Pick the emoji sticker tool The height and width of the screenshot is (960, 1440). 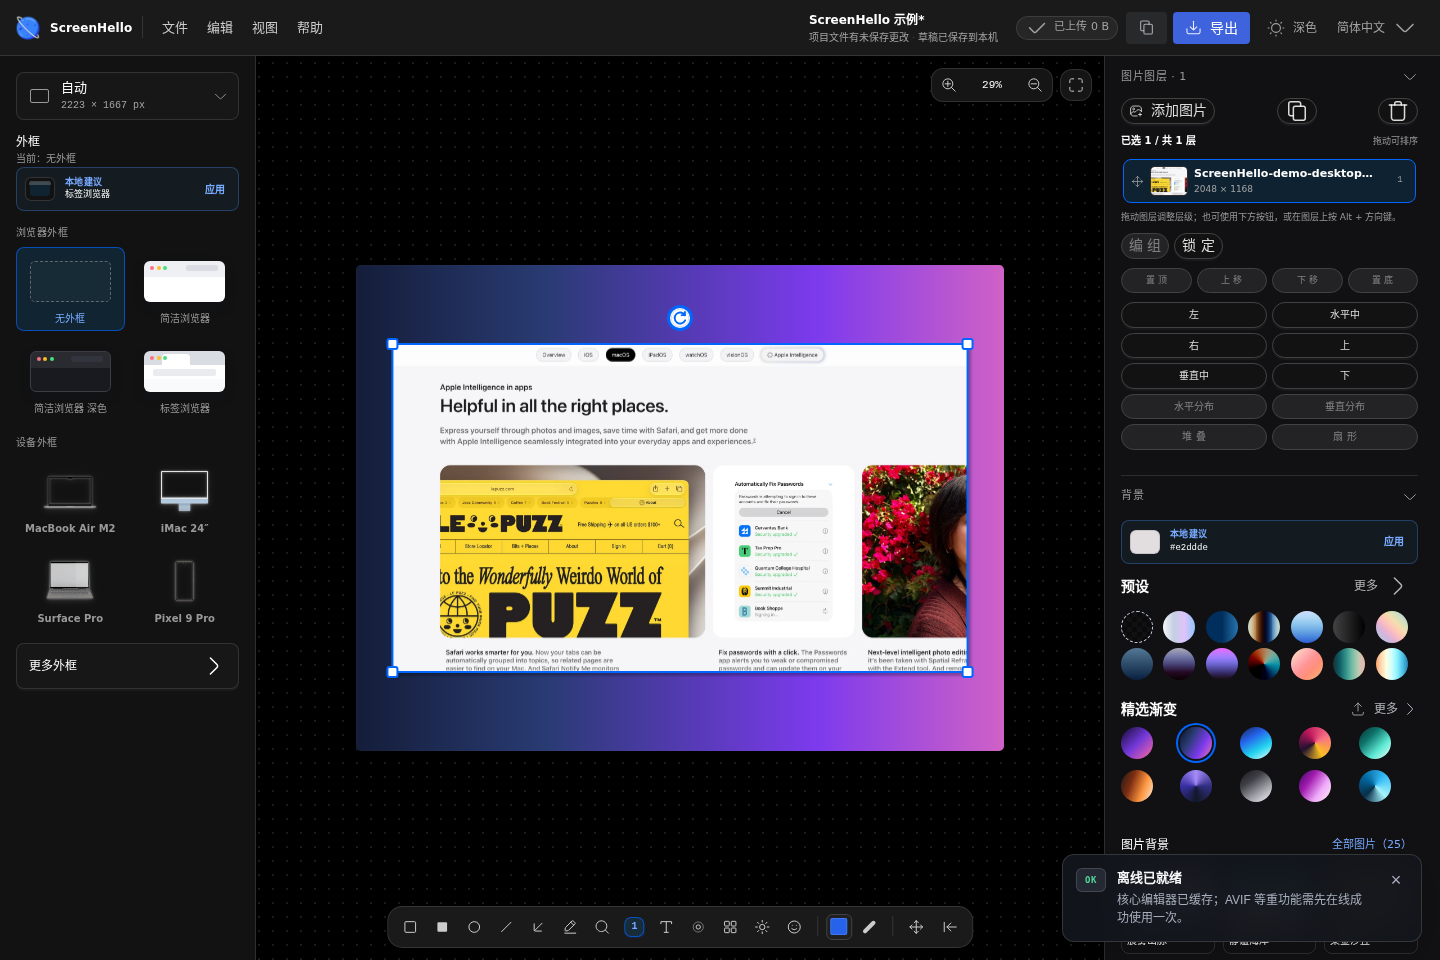[794, 927]
